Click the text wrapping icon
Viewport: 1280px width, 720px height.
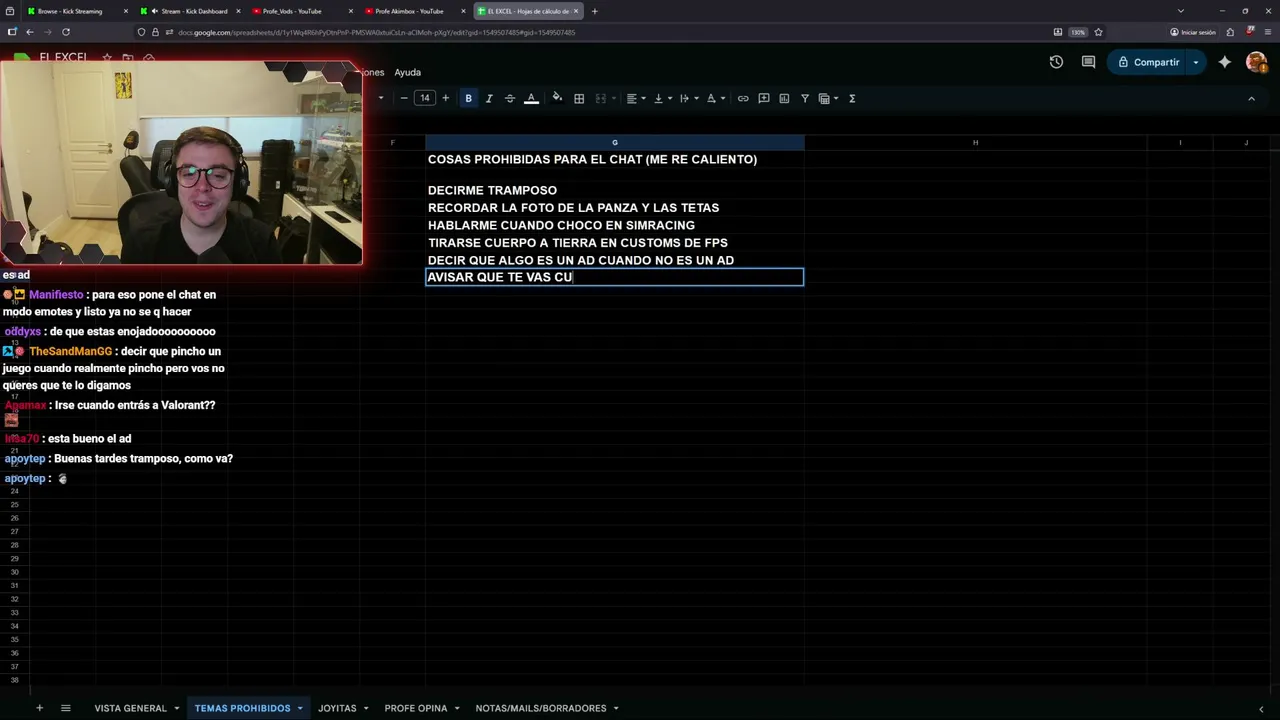coord(685,98)
